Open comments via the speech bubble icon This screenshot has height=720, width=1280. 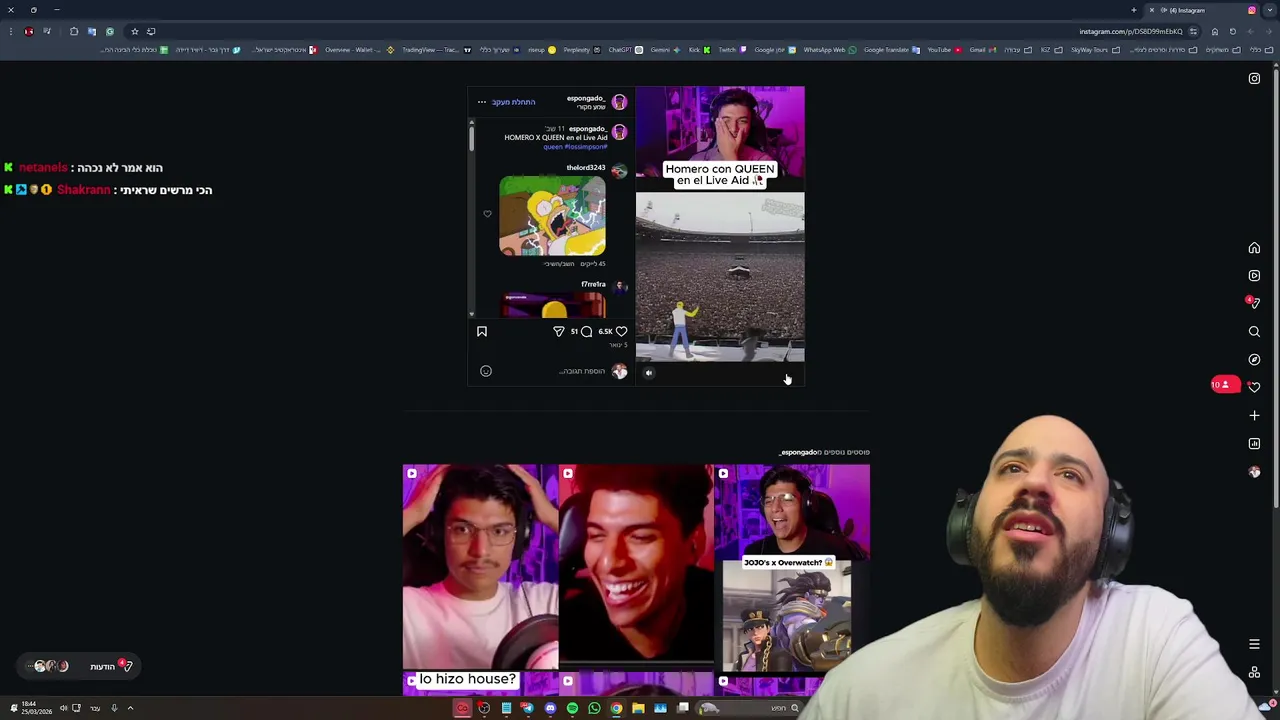pos(586,331)
